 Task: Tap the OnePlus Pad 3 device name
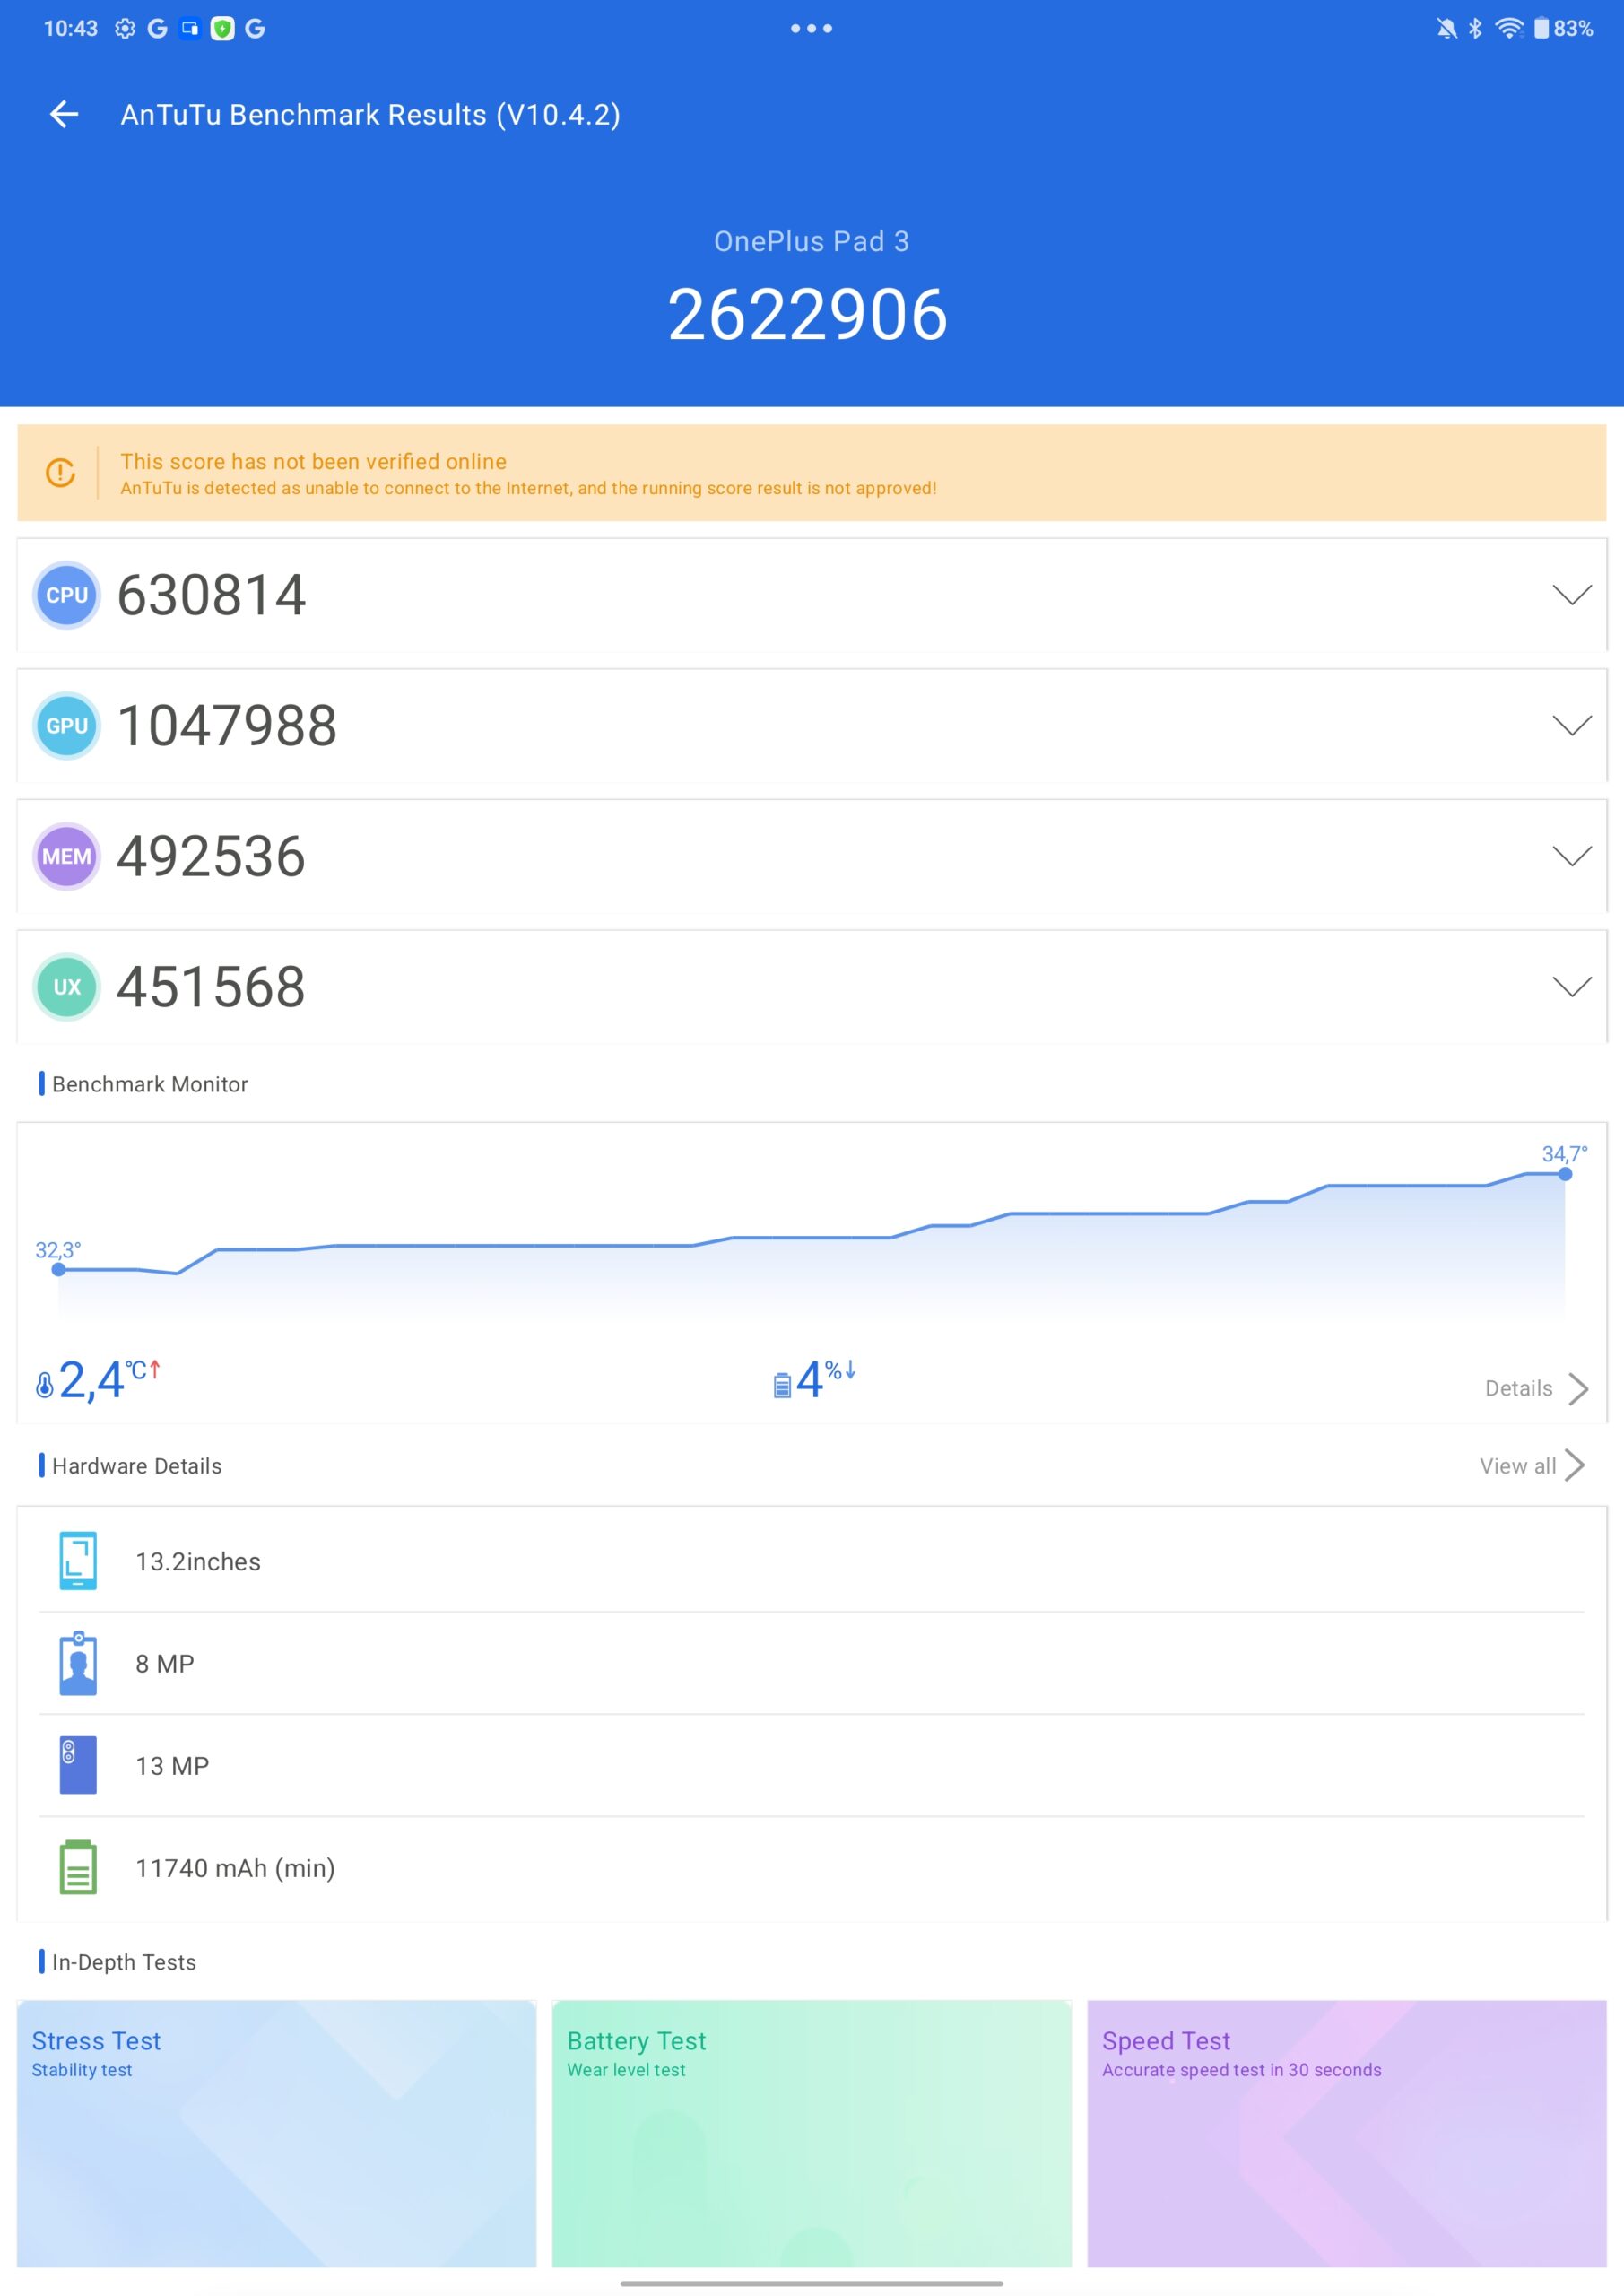811,241
